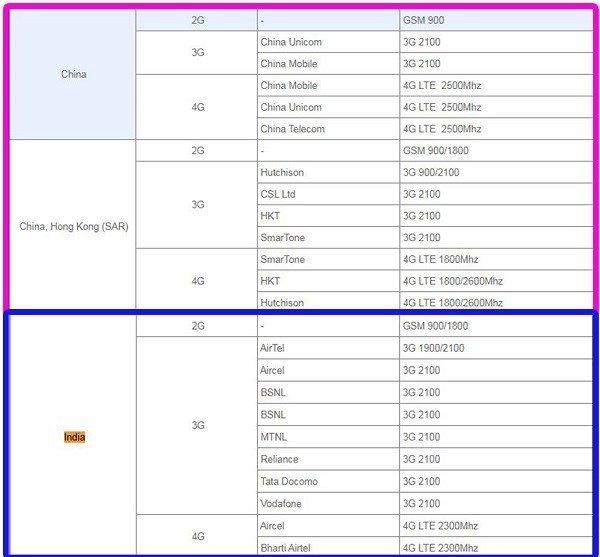The image size is (600, 557).
Task: Select 4G LTE 1800/2600Mhz in the Hutchison row
Action: [x=496, y=301]
